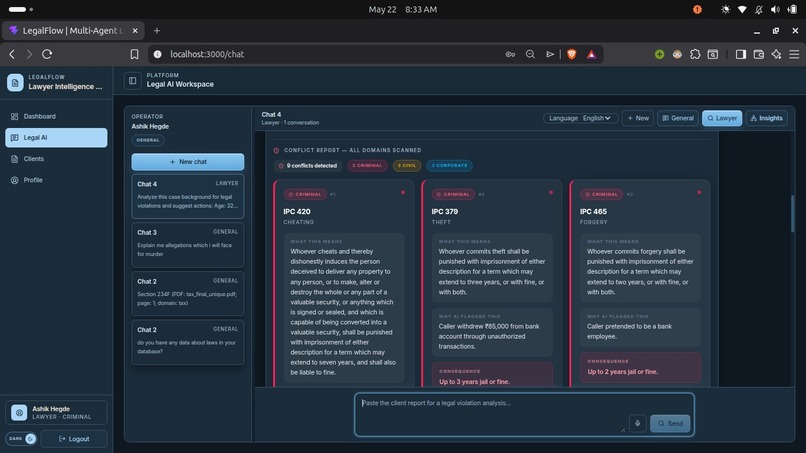Click the red status dot on IPC 420 card
This screenshot has height=453, width=806.
(403, 192)
